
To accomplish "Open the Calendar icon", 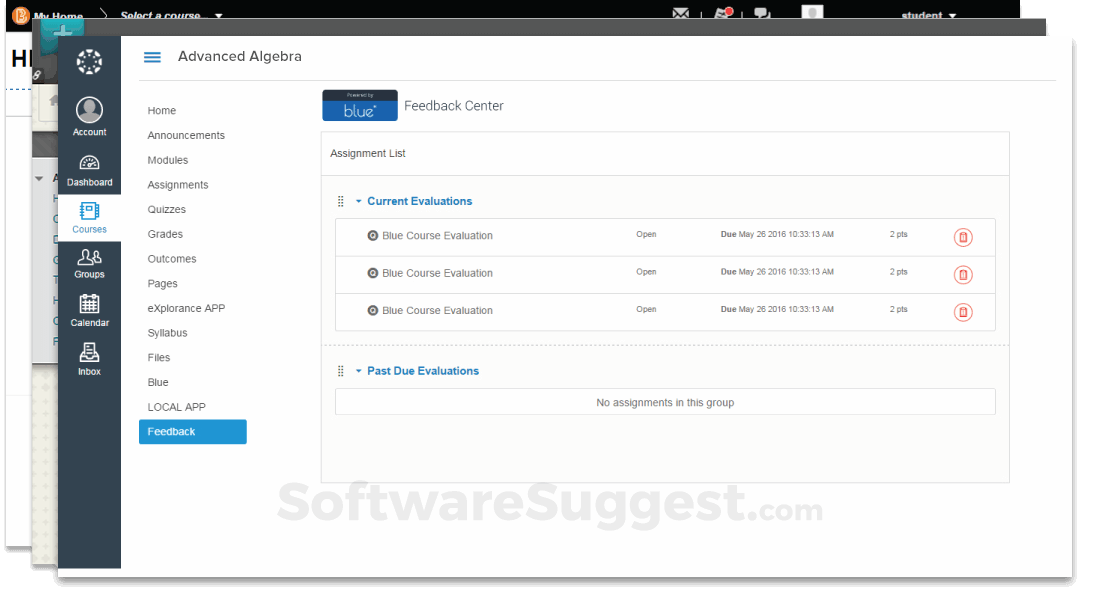I will coord(89,307).
